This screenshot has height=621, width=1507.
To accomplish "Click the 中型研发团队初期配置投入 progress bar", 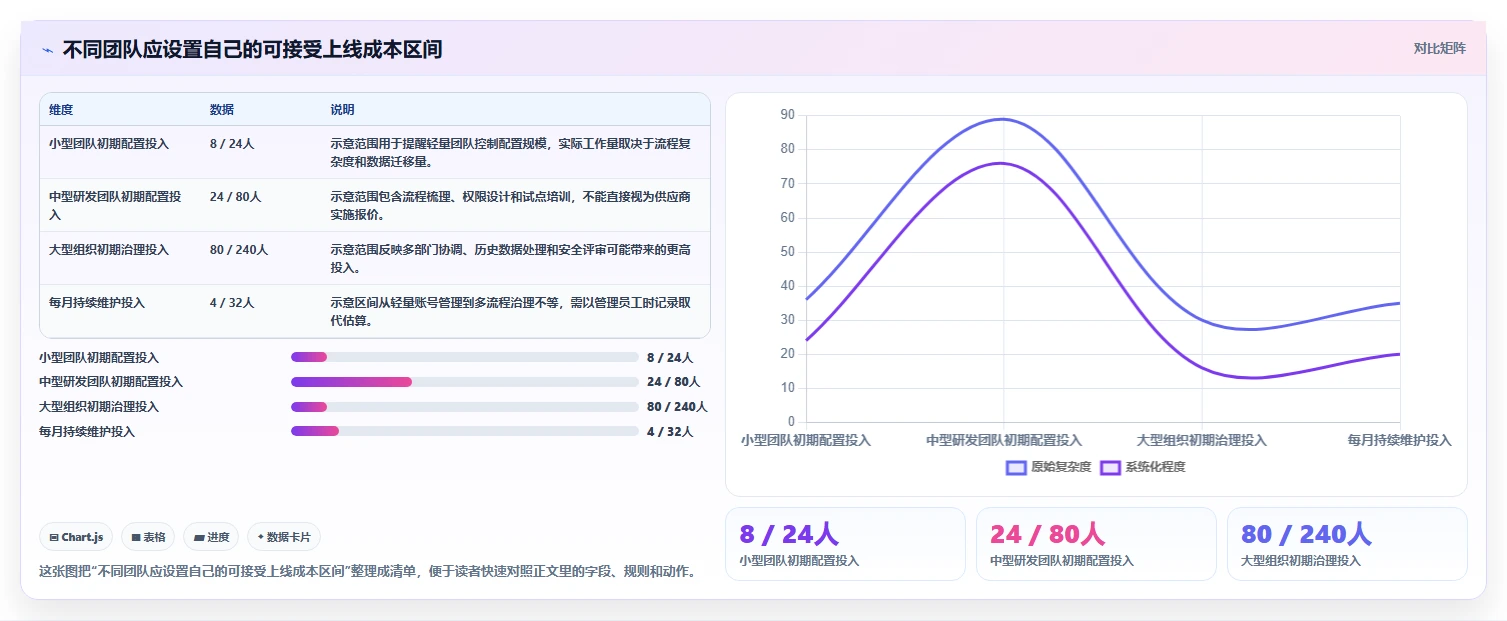I will tap(464, 382).
